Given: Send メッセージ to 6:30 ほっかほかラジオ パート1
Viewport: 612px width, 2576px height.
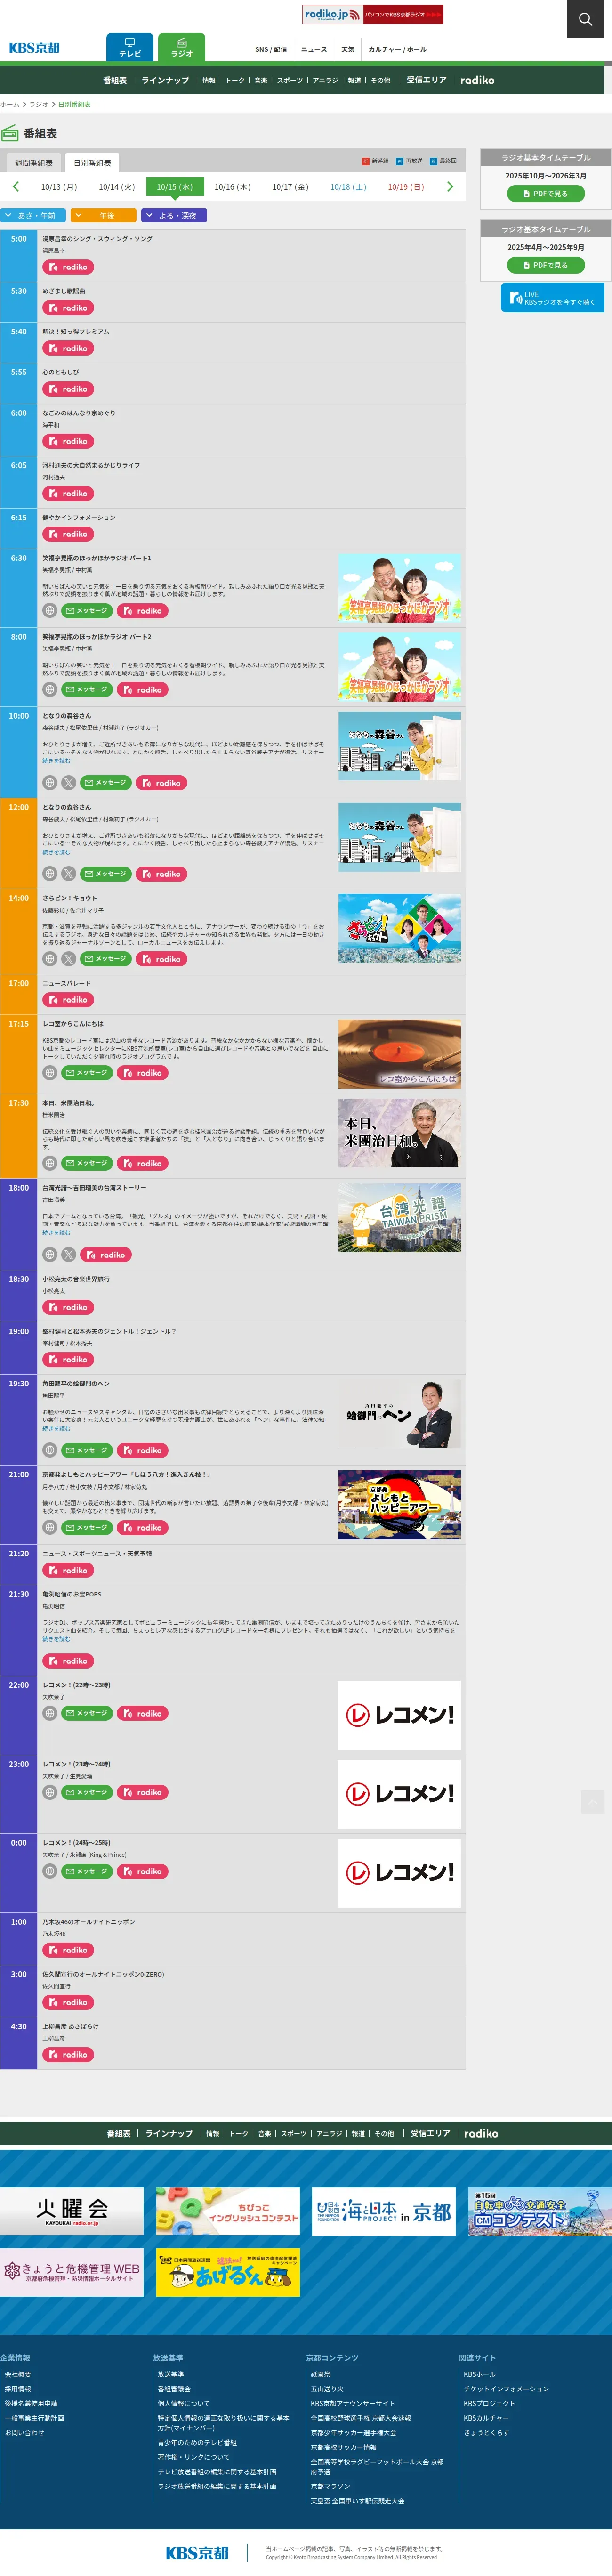Looking at the screenshot, I should coord(87,610).
